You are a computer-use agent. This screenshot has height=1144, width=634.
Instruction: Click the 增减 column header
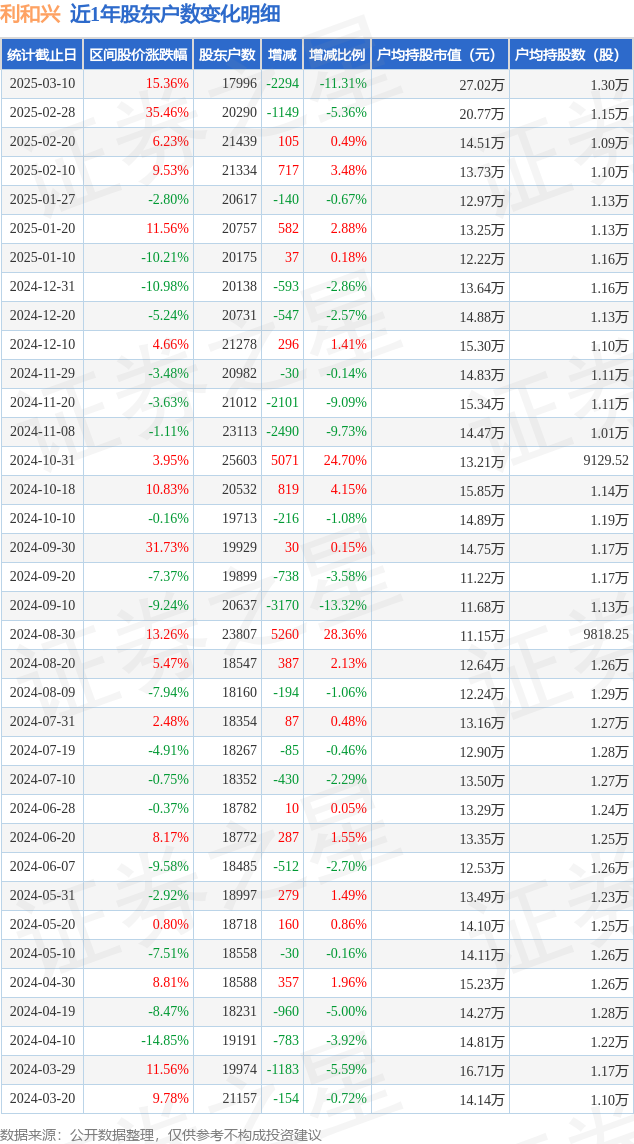[x=282, y=55]
